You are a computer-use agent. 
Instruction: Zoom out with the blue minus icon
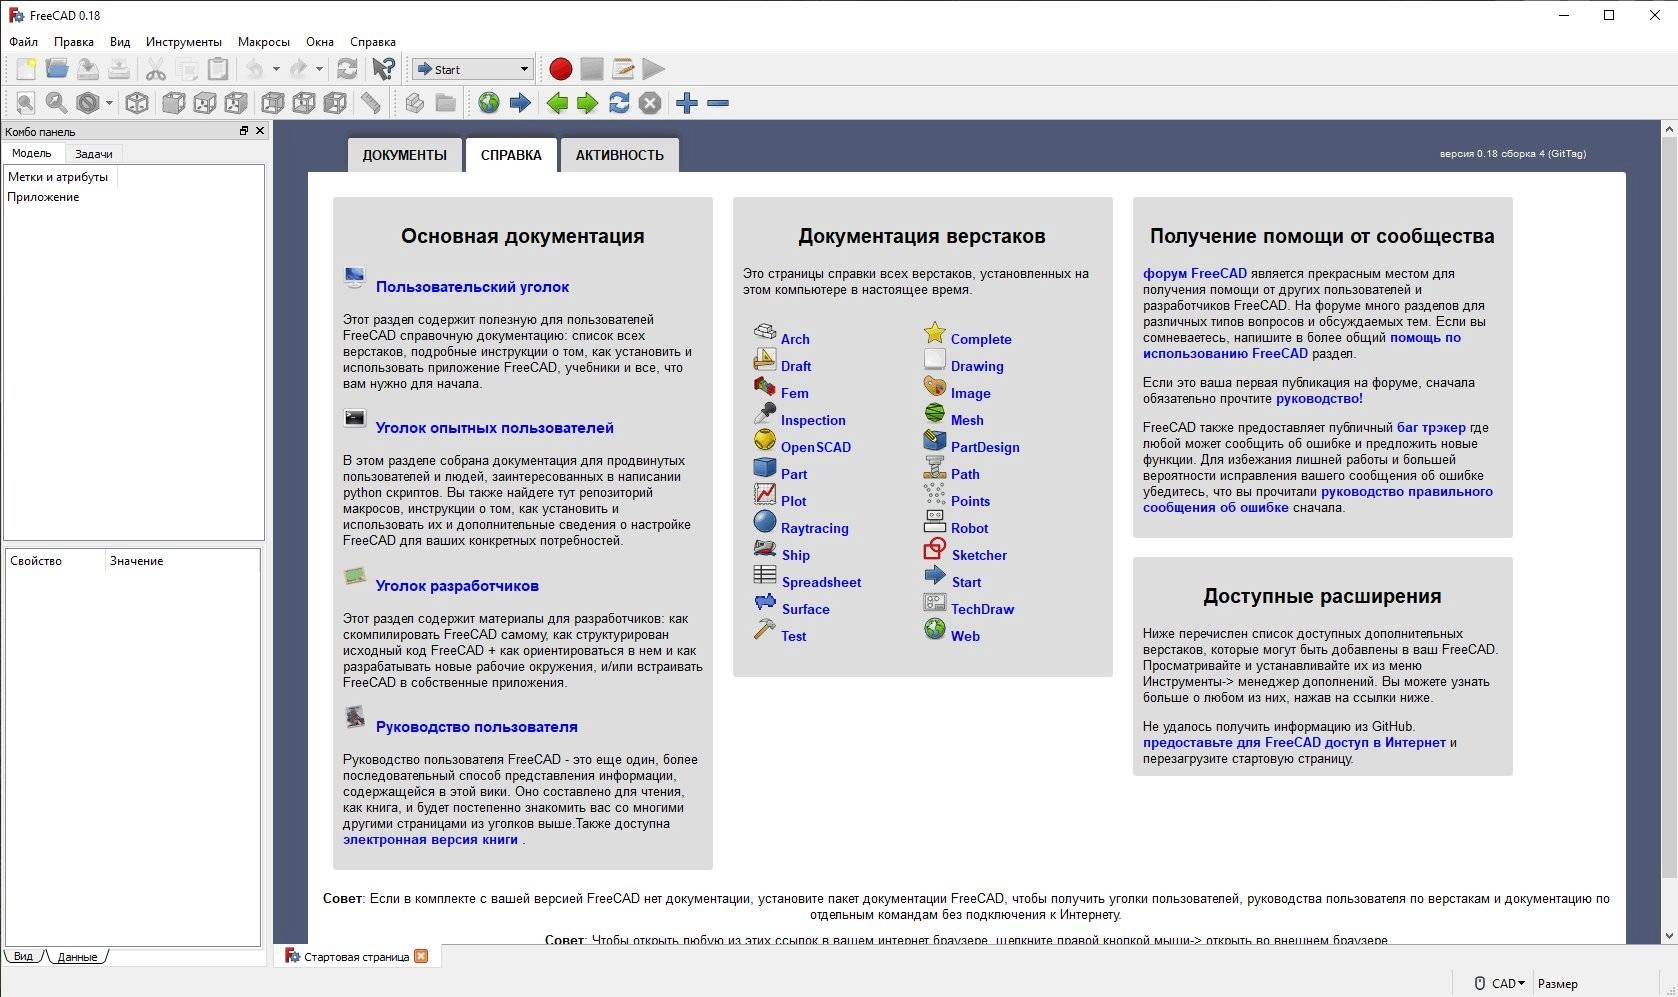click(x=718, y=103)
